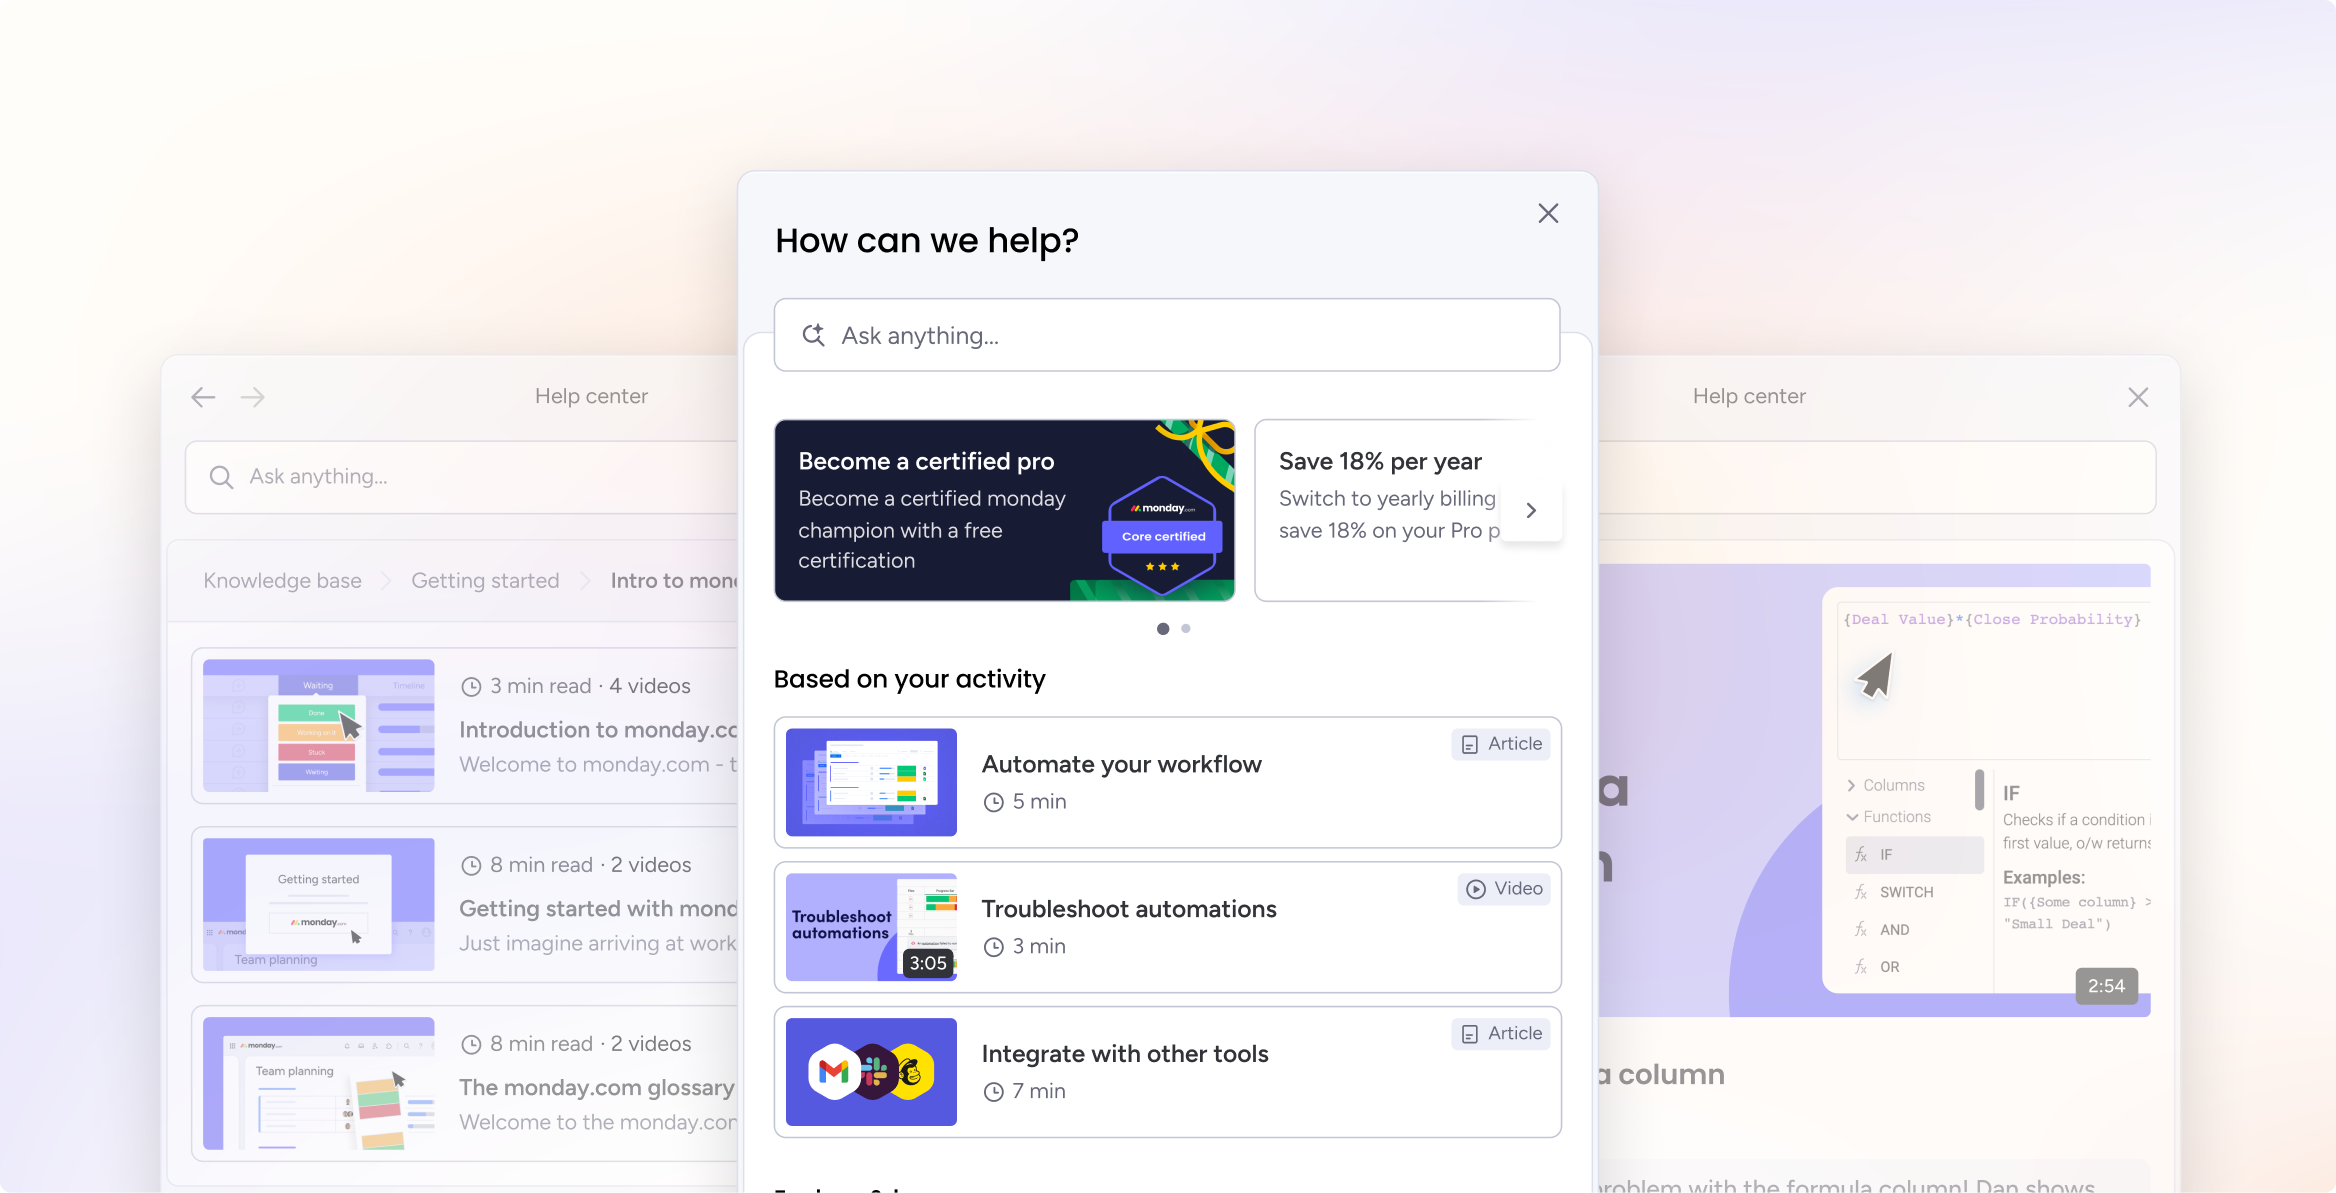This screenshot has width=2336, height=1193.
Task: Click the Introduction to monday.com article thumbnail
Action: 319,726
